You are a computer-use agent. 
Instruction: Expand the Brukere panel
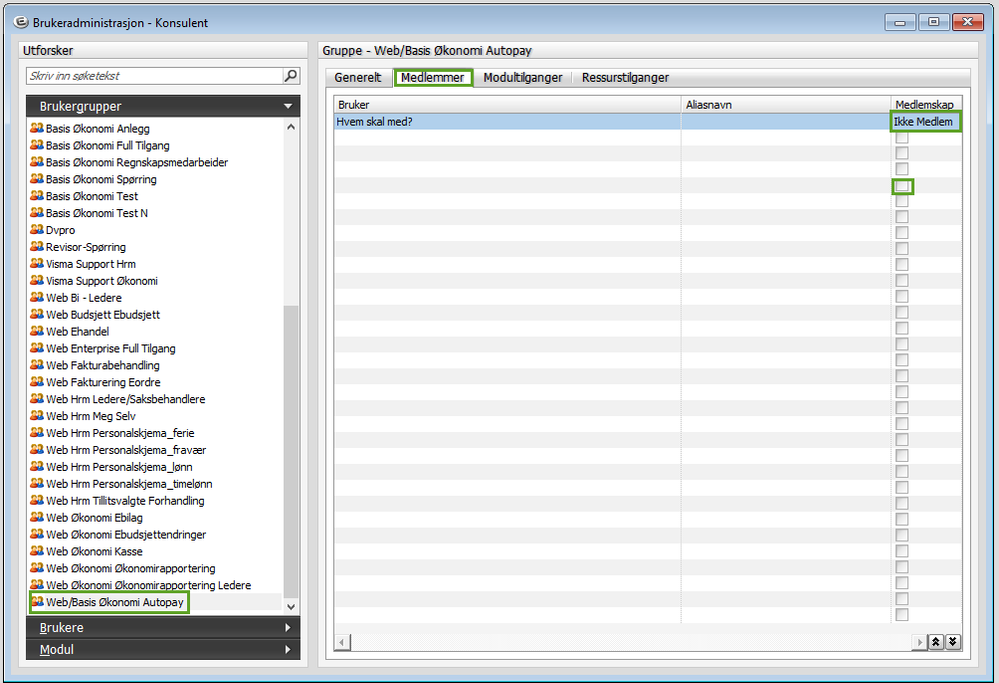pyautogui.click(x=163, y=628)
